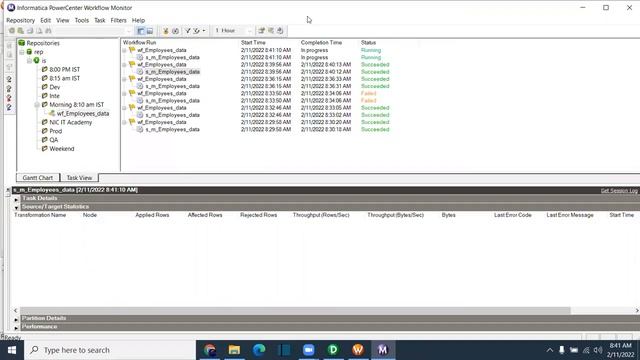Screen dimensions: 640x360
Task: Open Zoom from the taskbar
Action: [x=309, y=350]
